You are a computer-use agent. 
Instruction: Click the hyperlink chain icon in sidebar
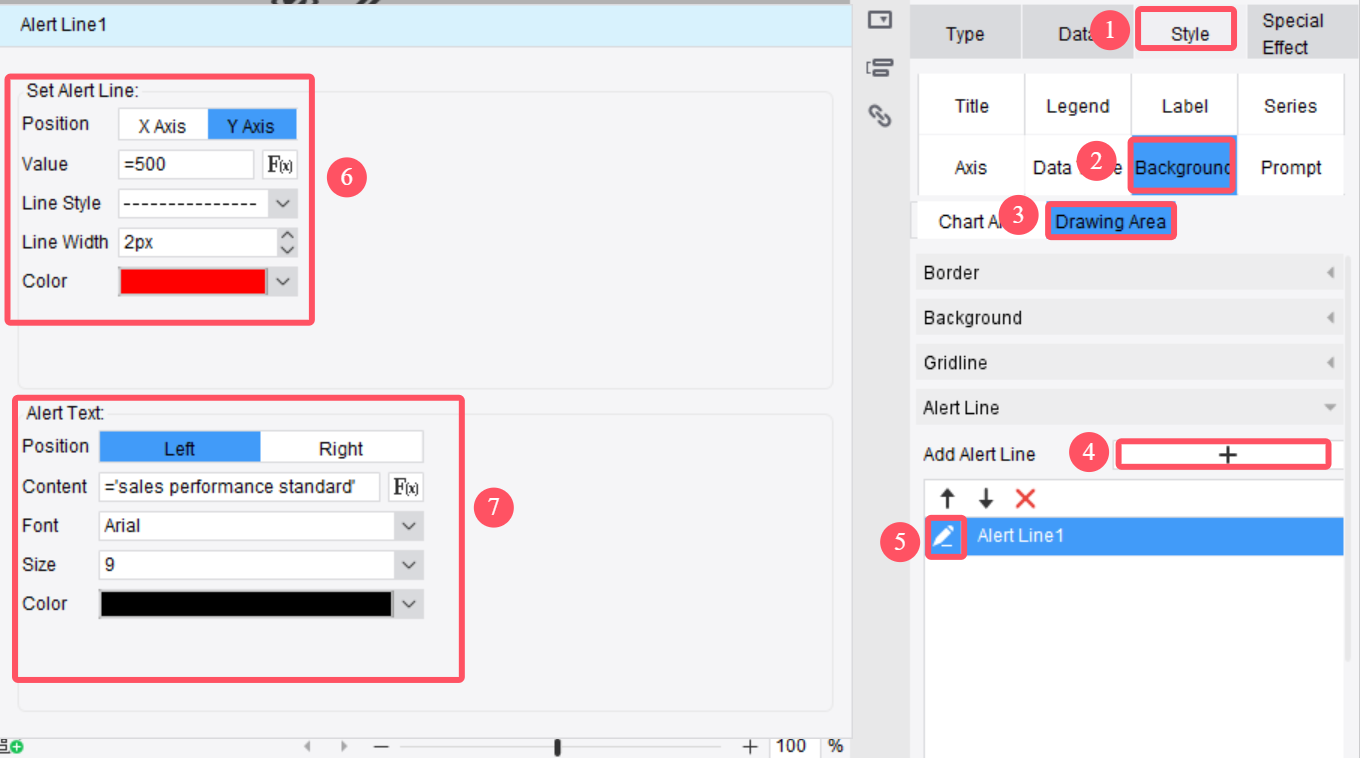(x=880, y=116)
